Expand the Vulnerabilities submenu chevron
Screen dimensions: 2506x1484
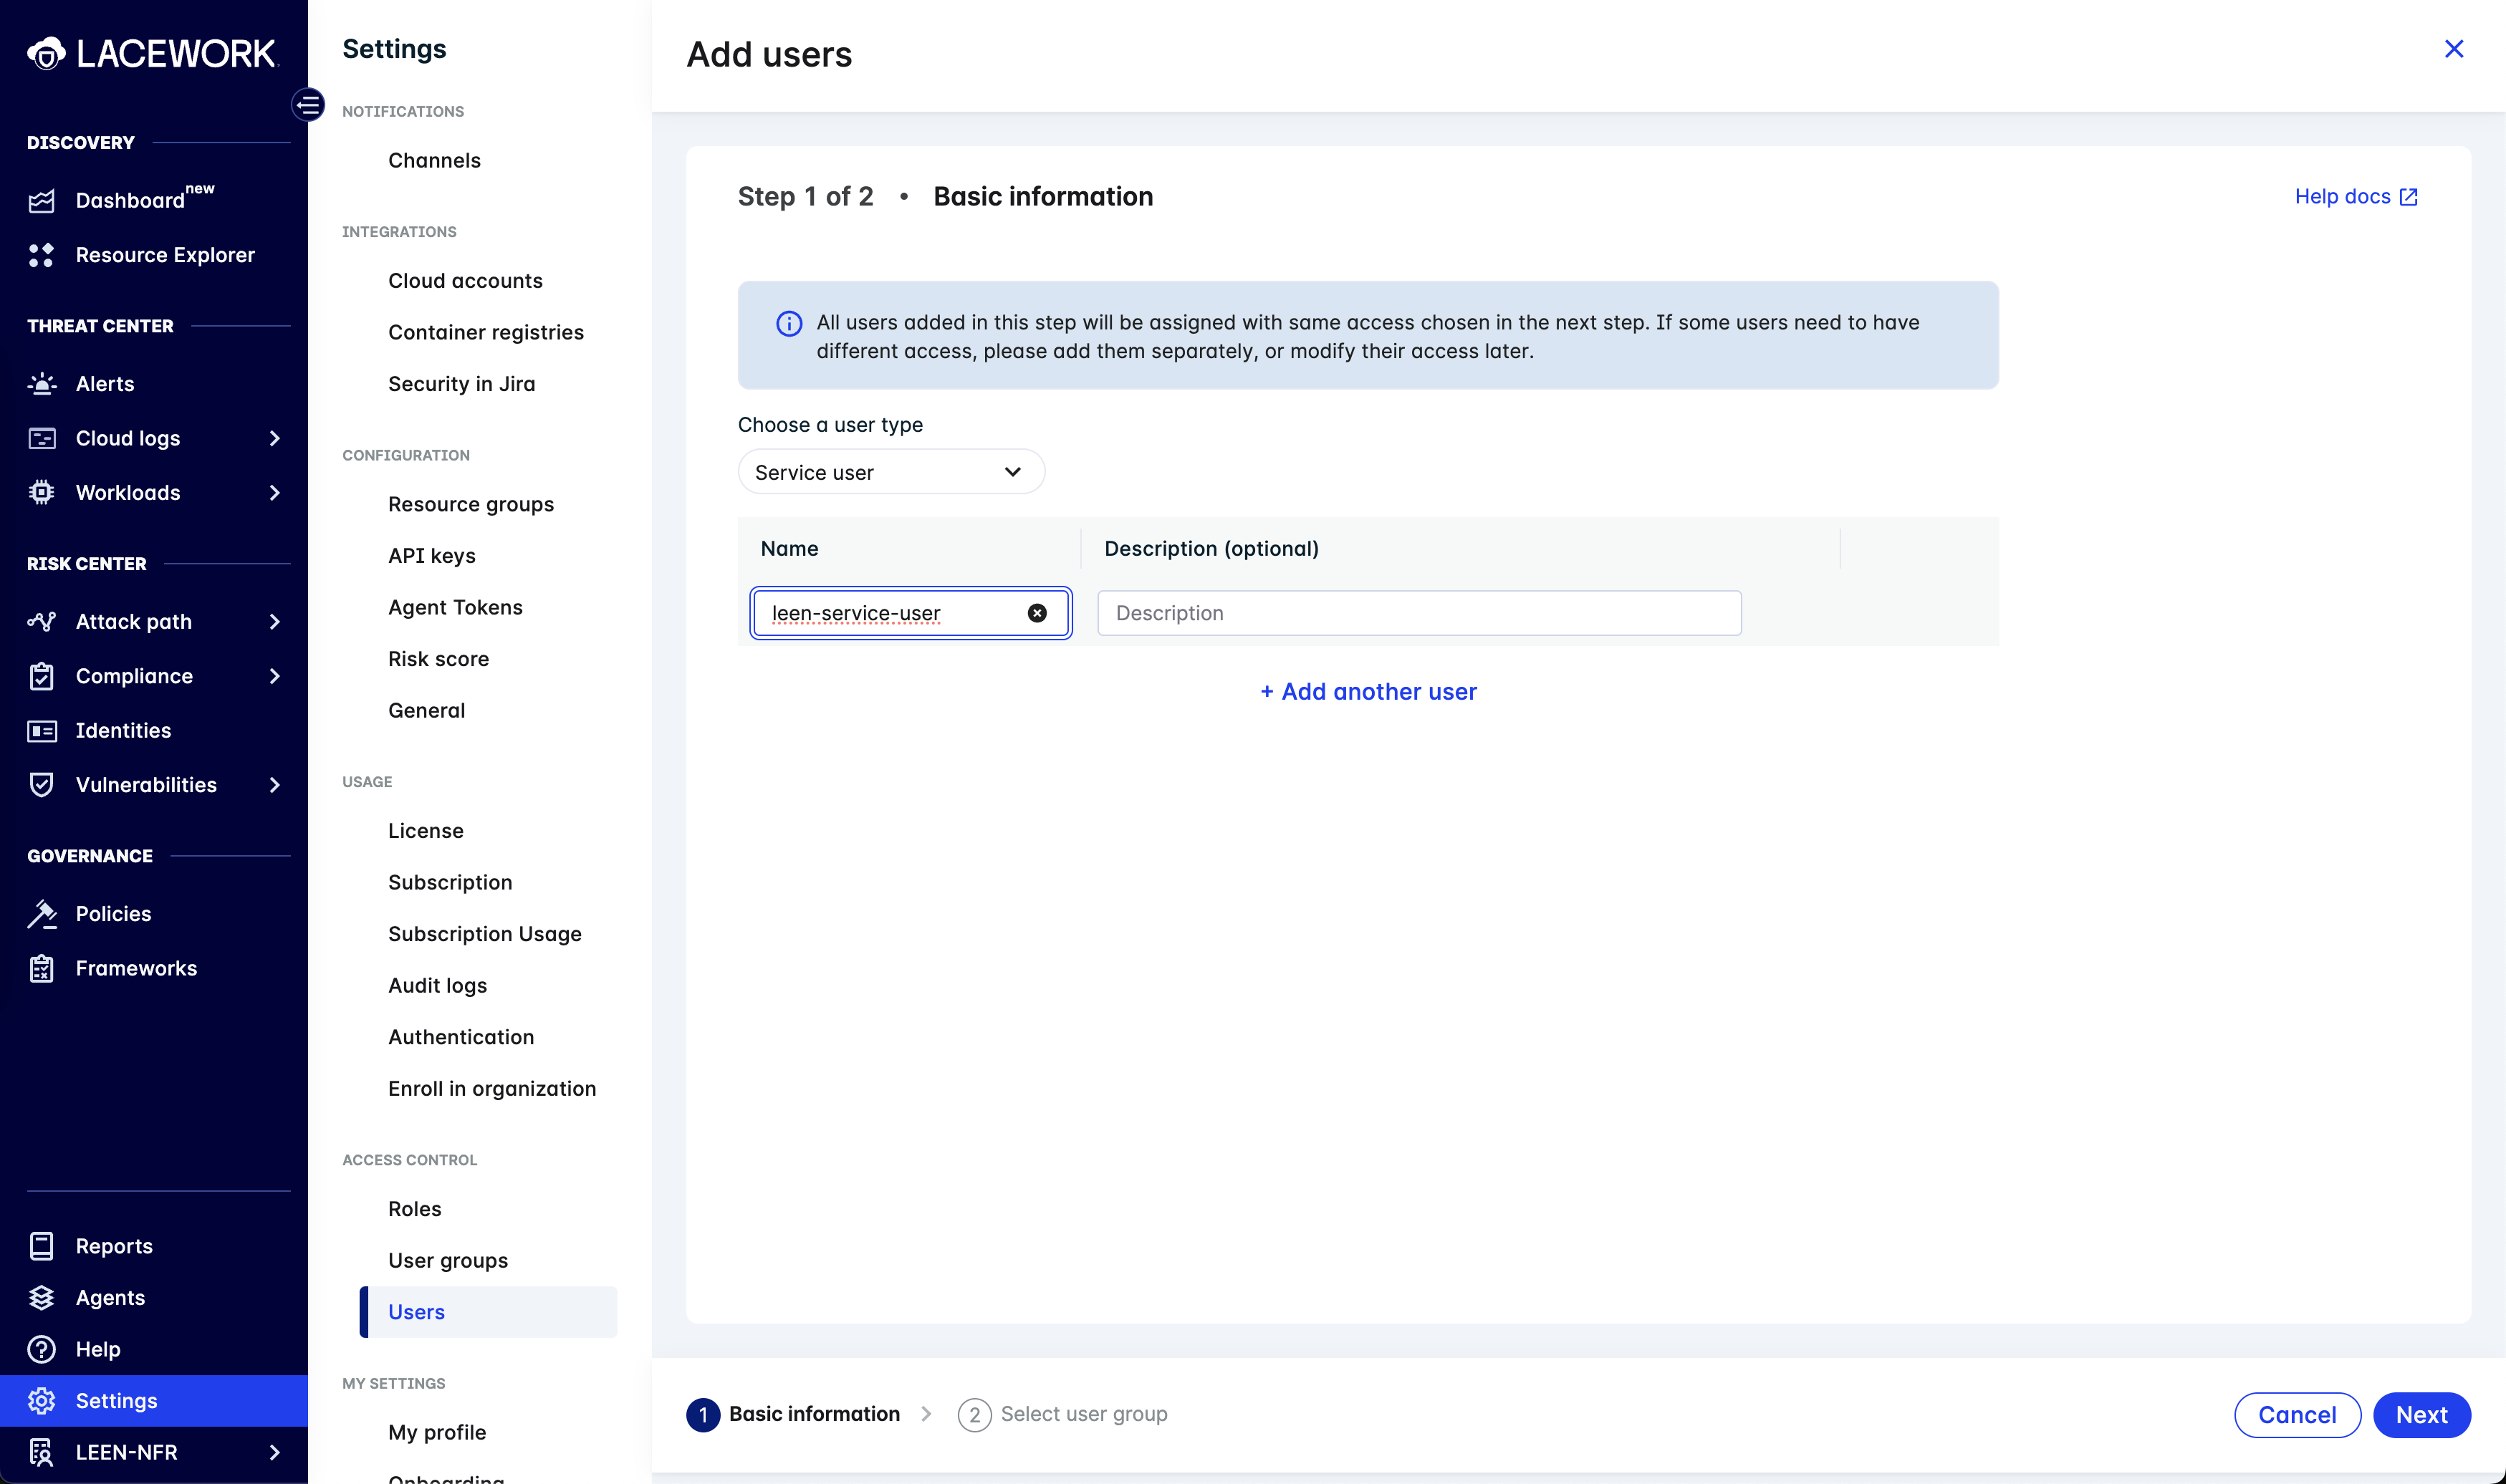coord(275,785)
